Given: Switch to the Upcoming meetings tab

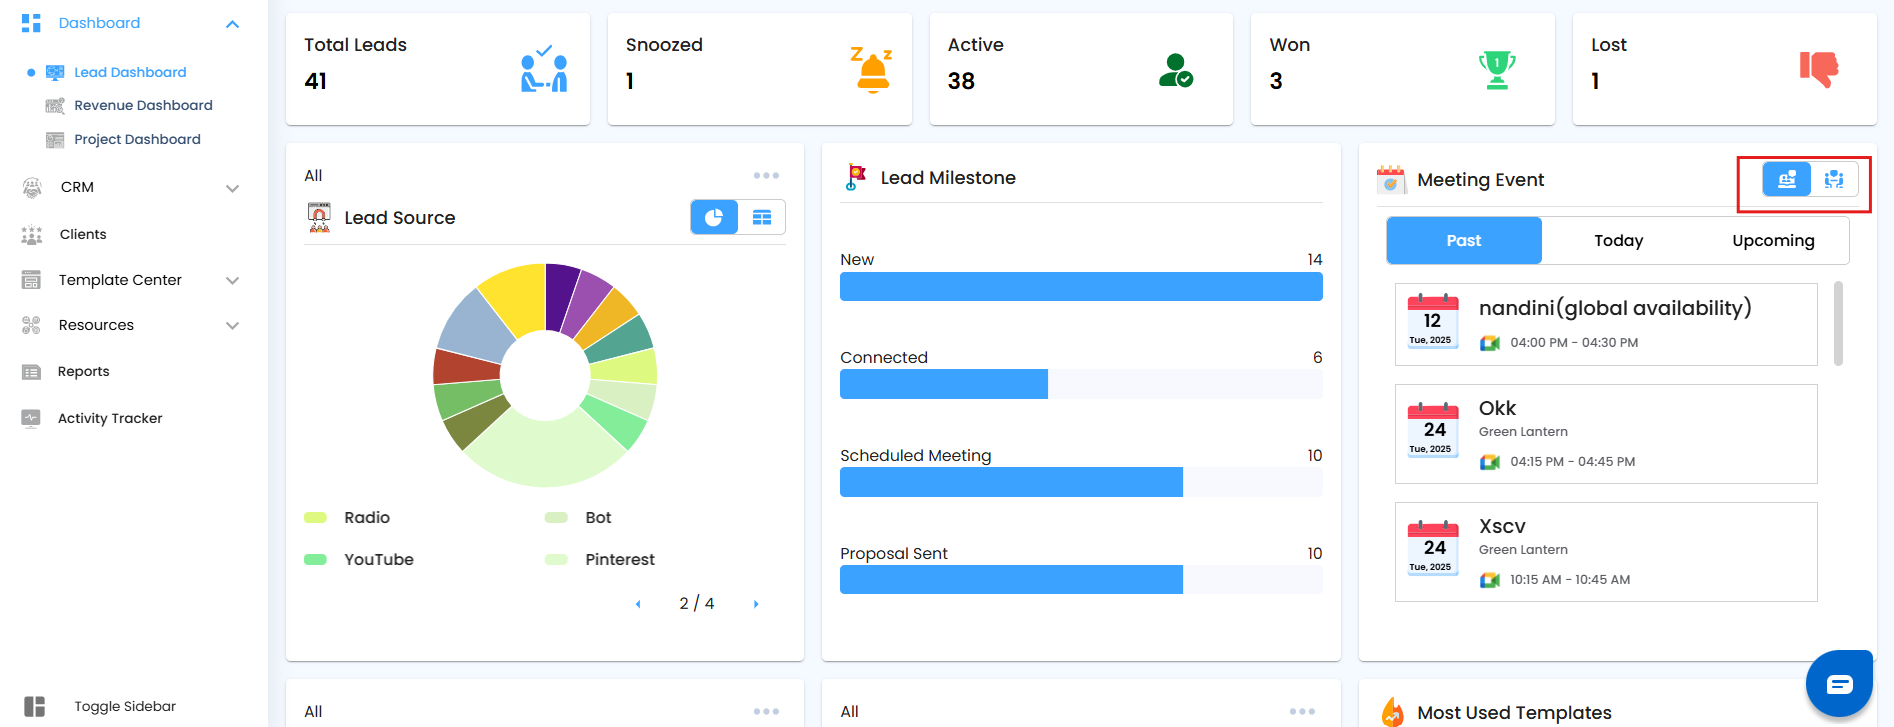Looking at the screenshot, I should 1773,240.
